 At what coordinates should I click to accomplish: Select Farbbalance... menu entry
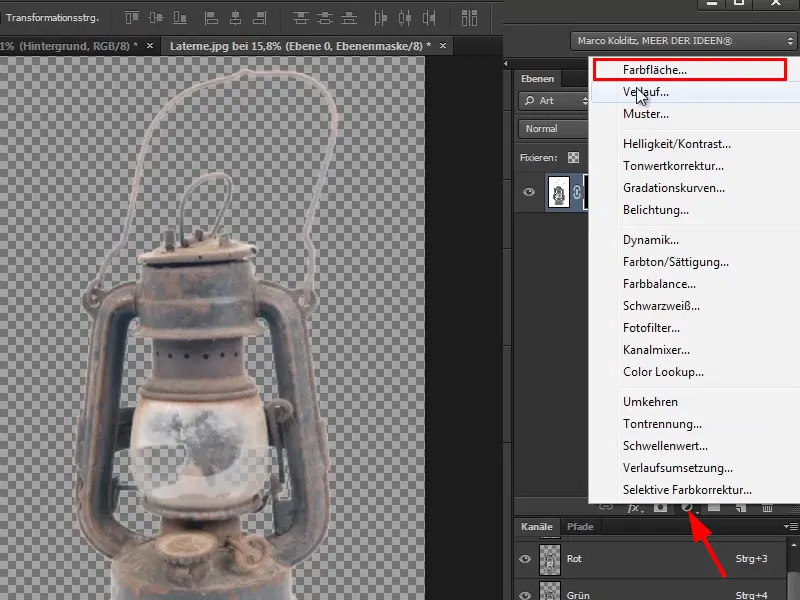click(x=695, y=284)
